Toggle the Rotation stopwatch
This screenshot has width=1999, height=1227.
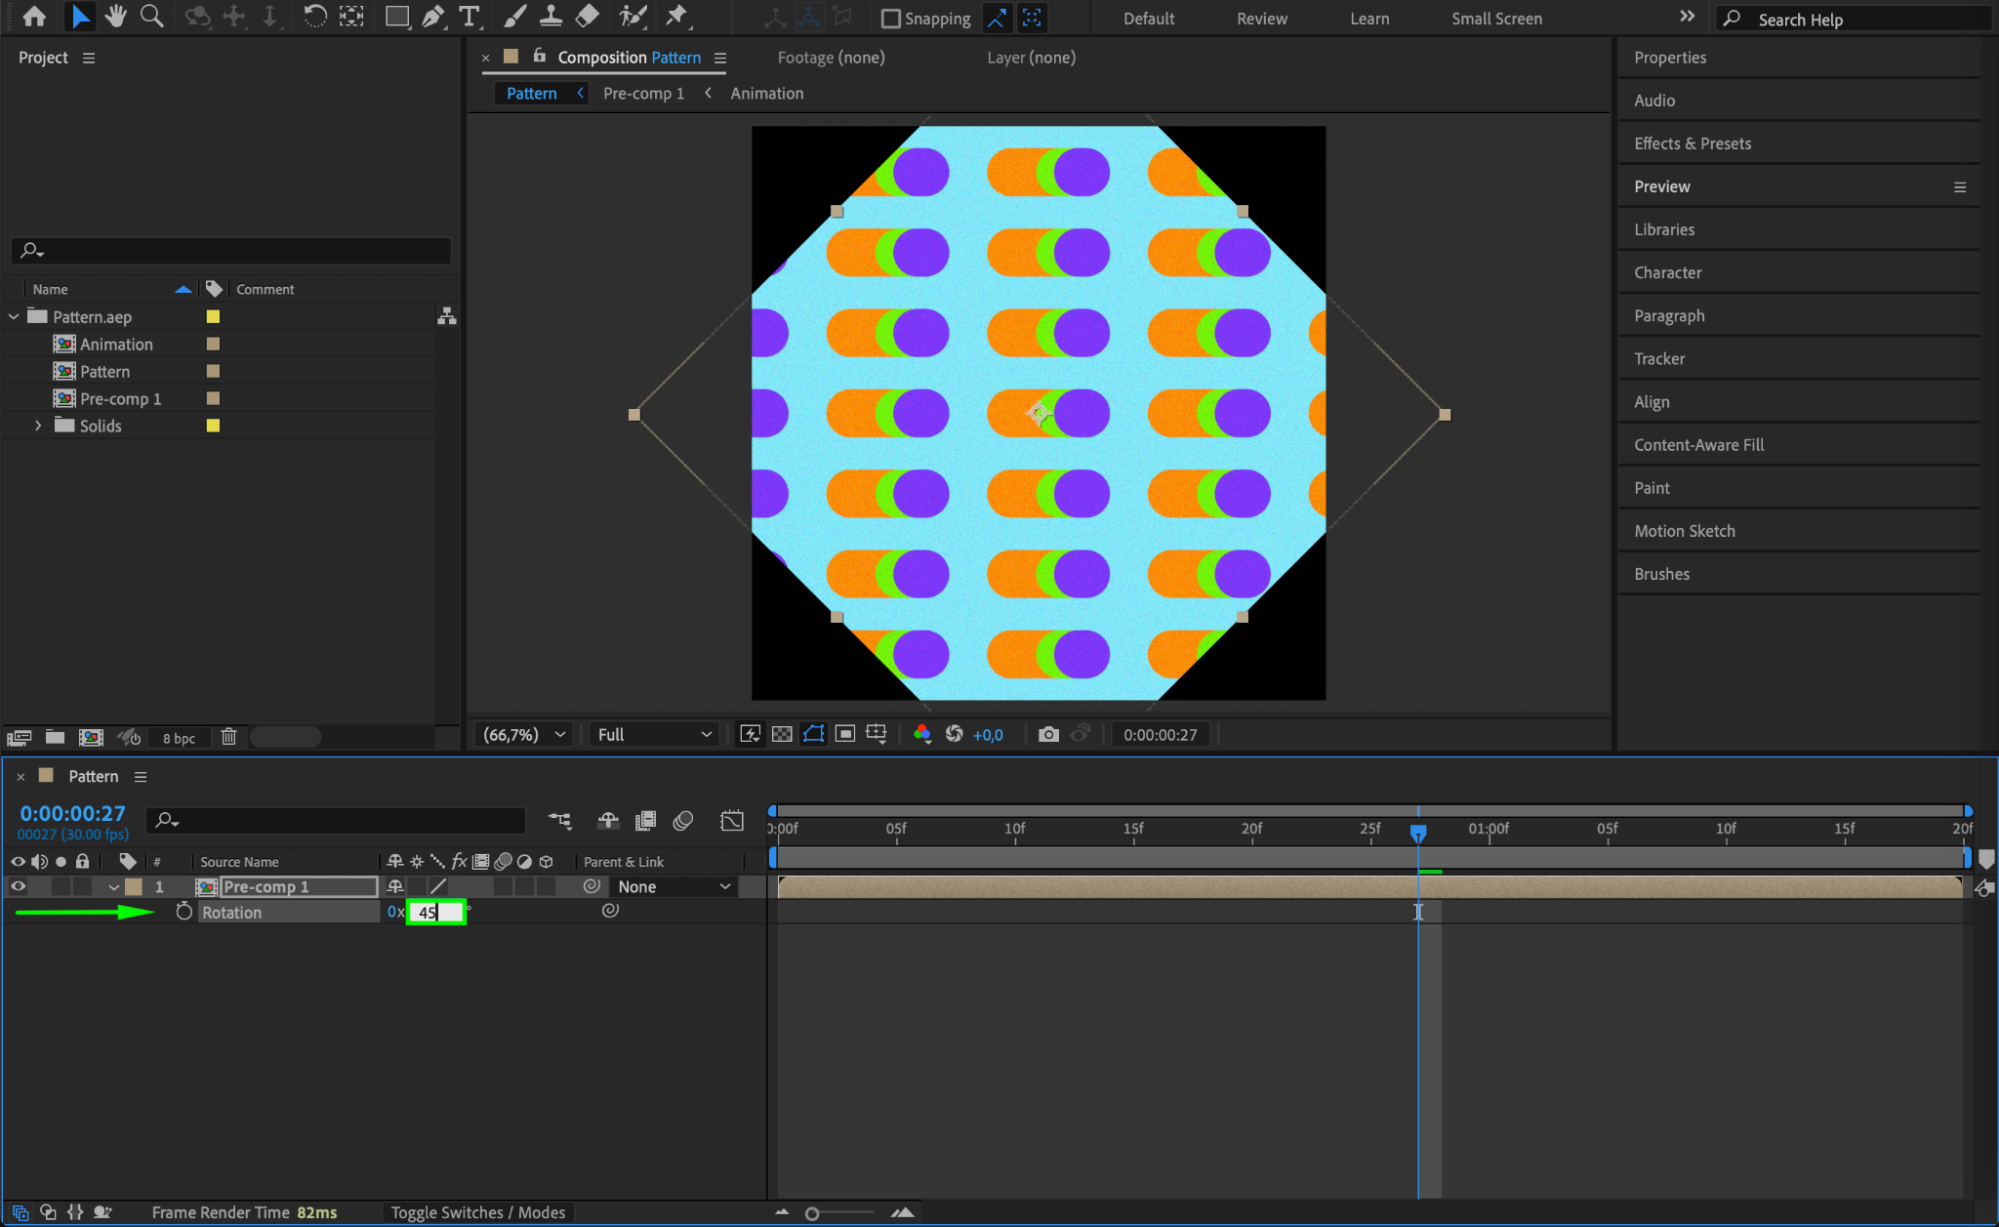coord(184,911)
